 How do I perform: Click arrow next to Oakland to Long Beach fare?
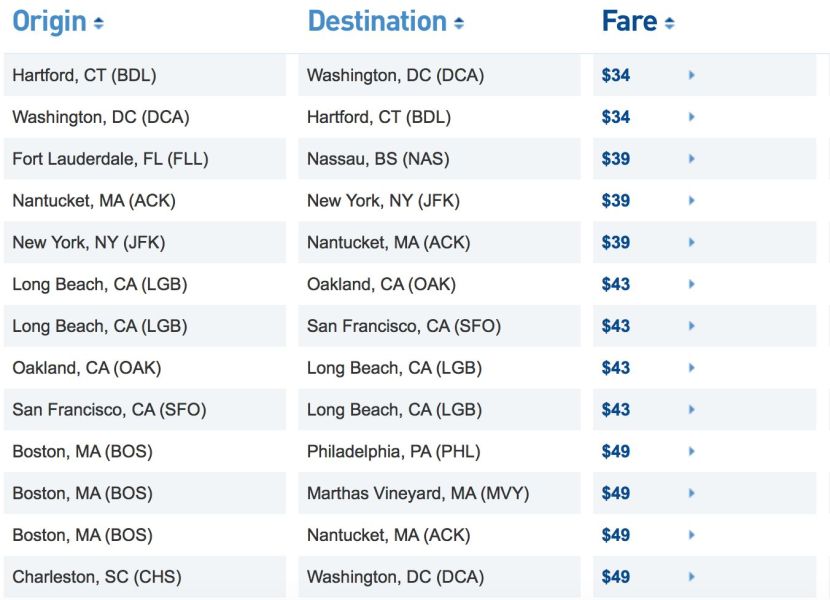coord(691,368)
